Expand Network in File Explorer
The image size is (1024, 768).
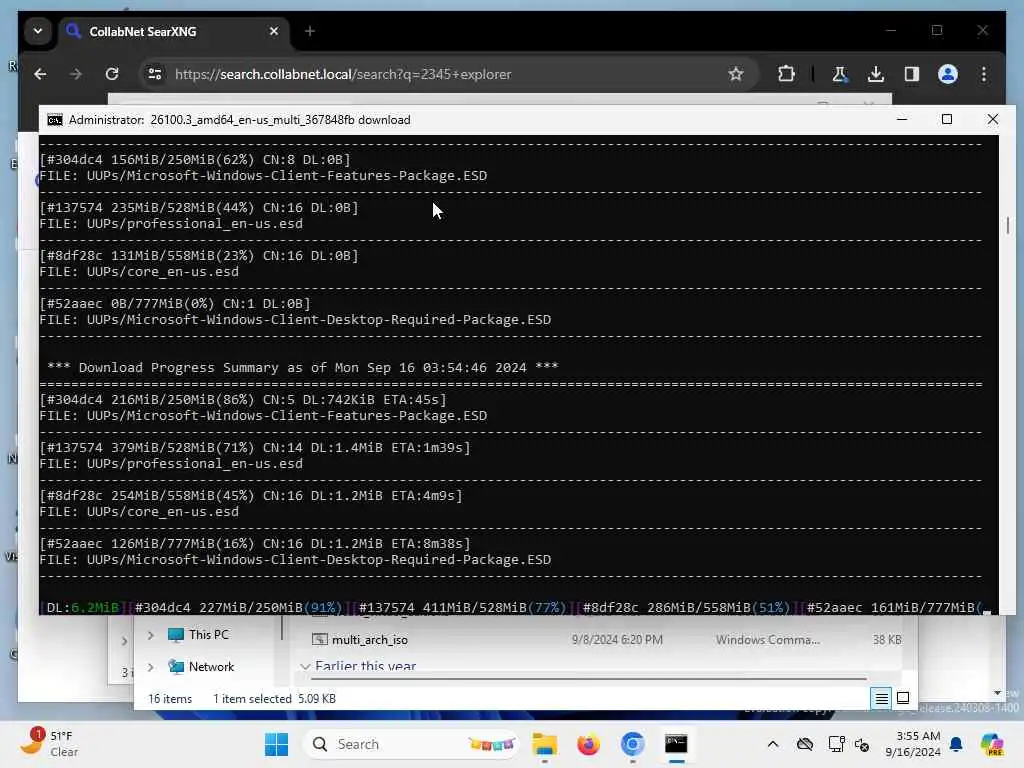coord(151,667)
